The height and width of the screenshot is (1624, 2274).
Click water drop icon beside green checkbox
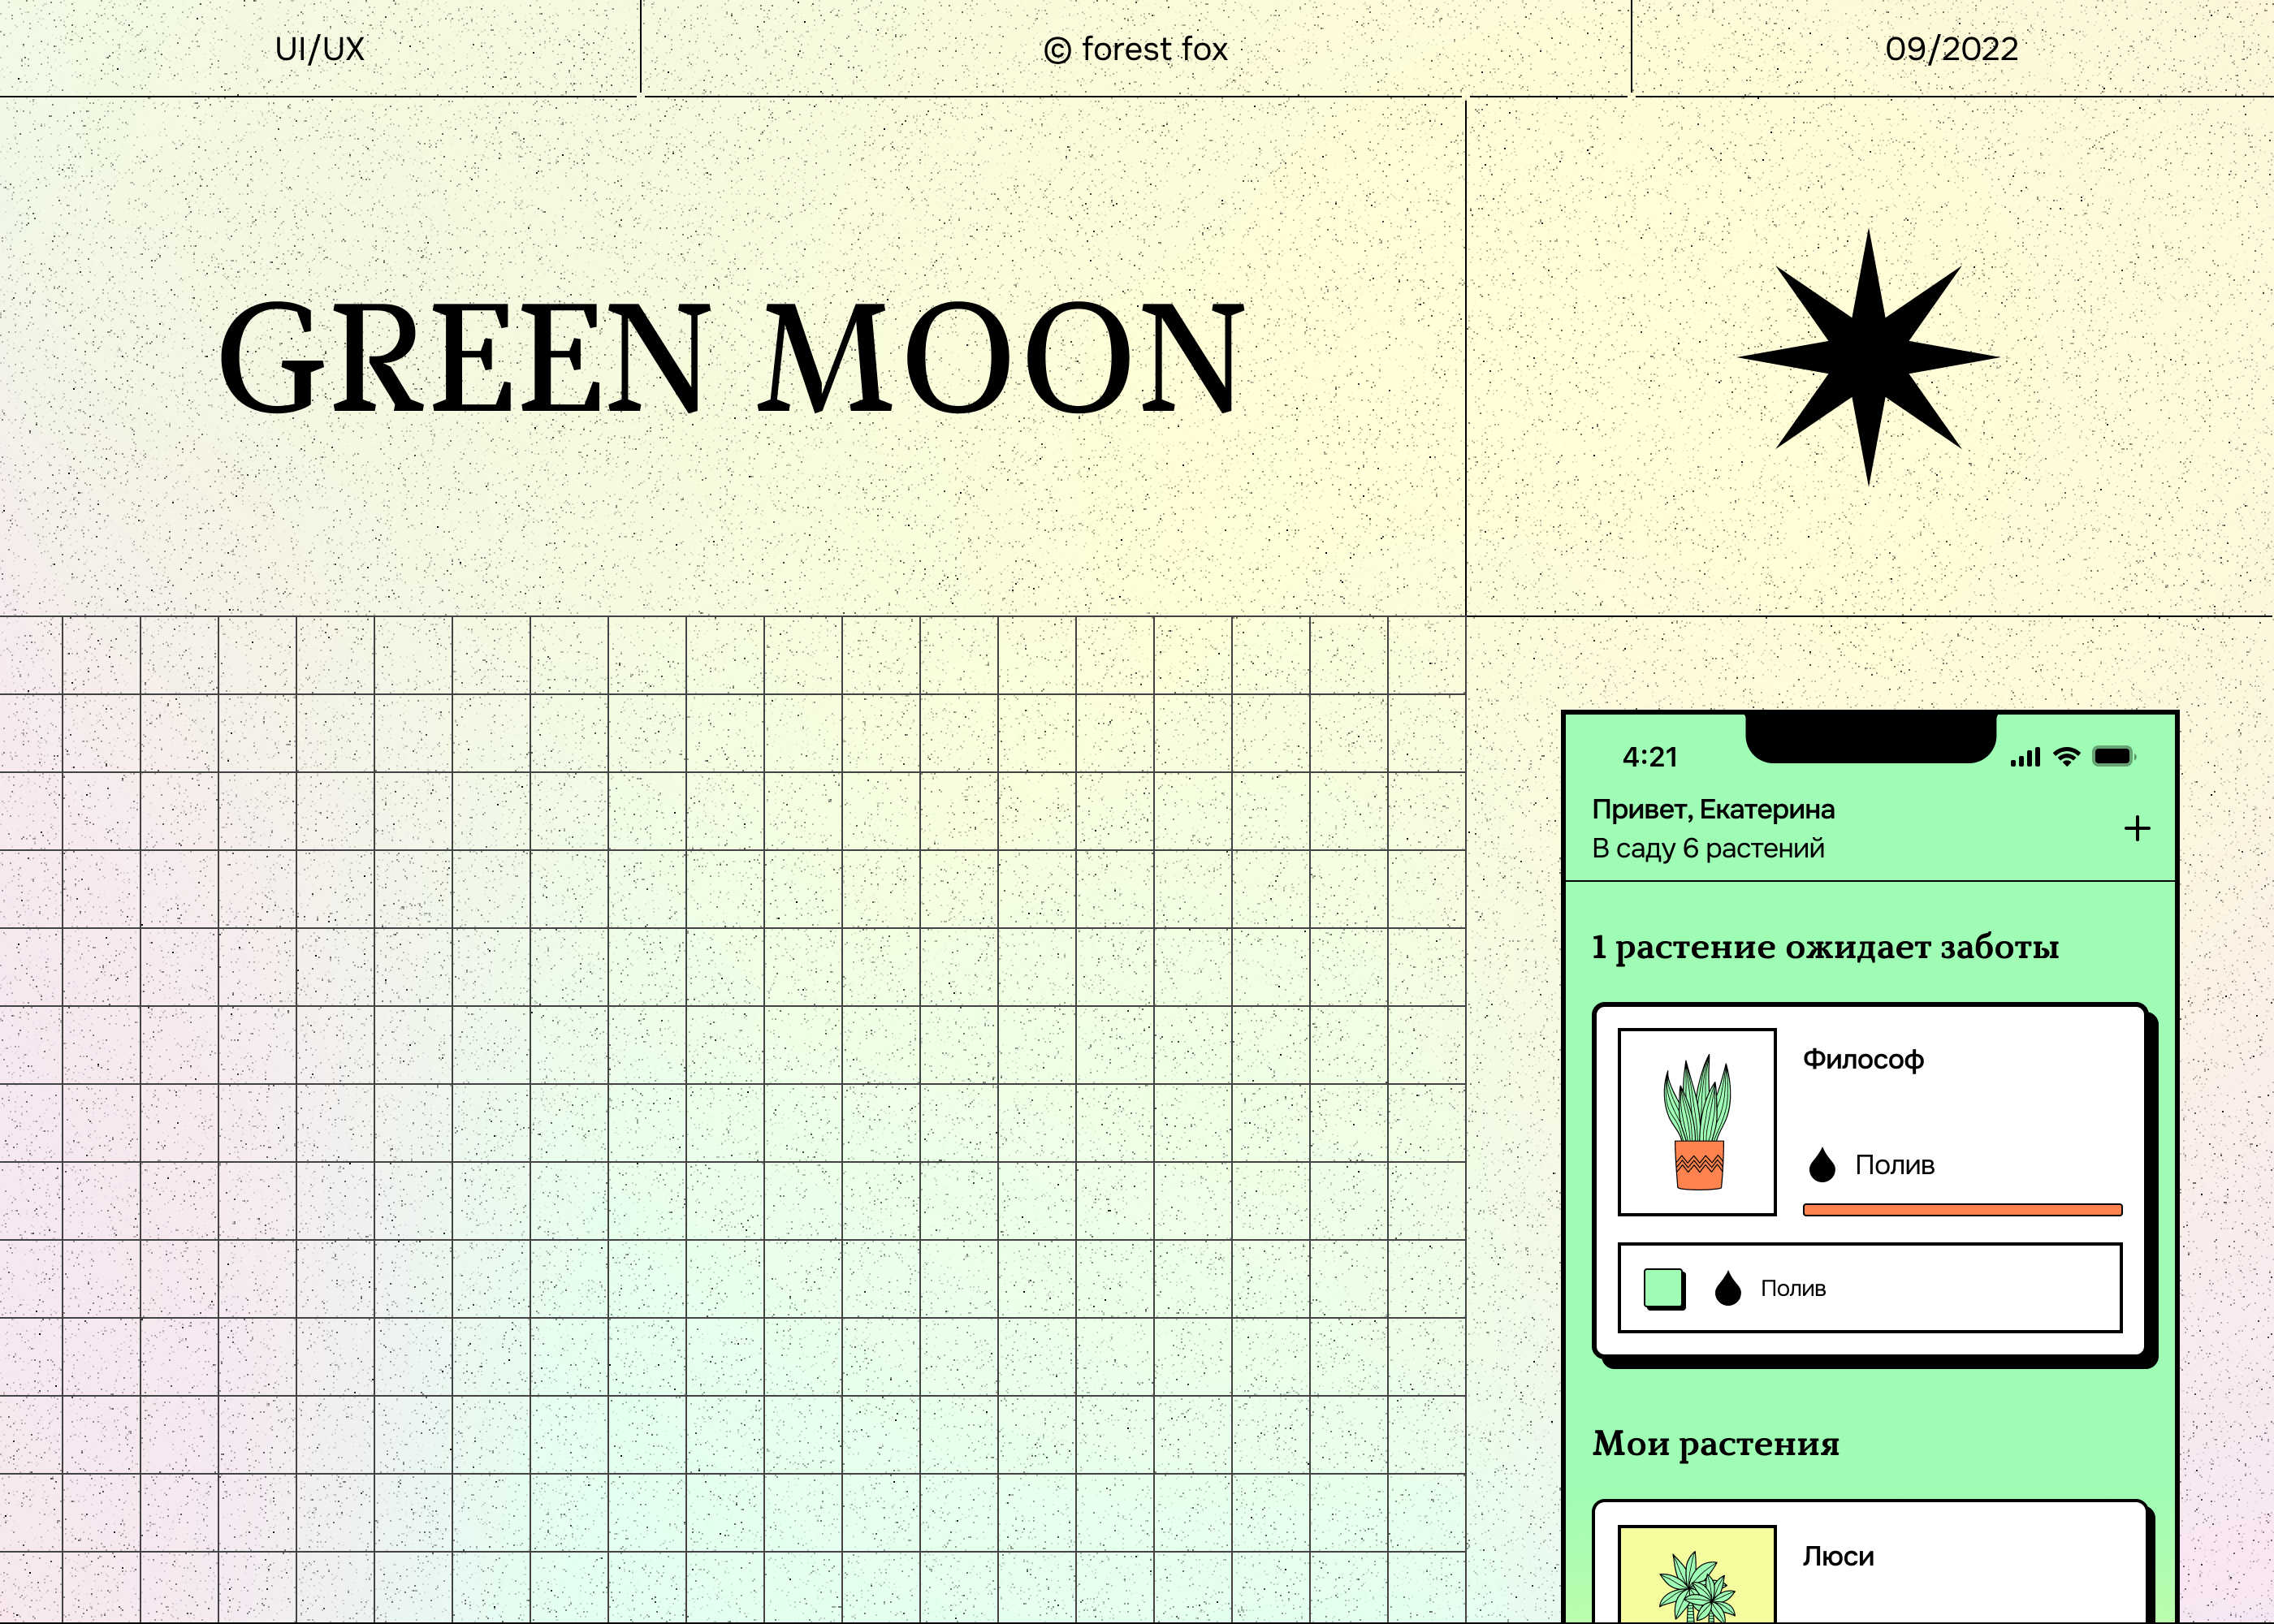pyautogui.click(x=1728, y=1289)
